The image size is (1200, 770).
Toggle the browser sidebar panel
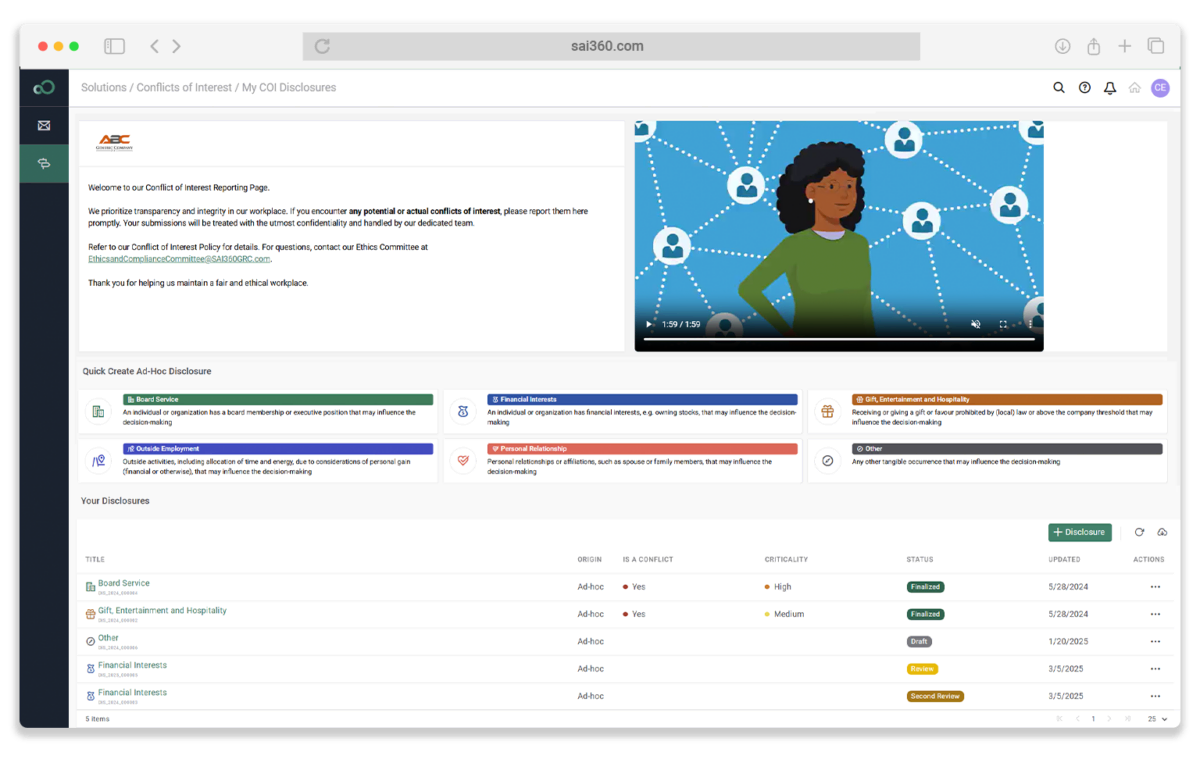tap(114, 46)
